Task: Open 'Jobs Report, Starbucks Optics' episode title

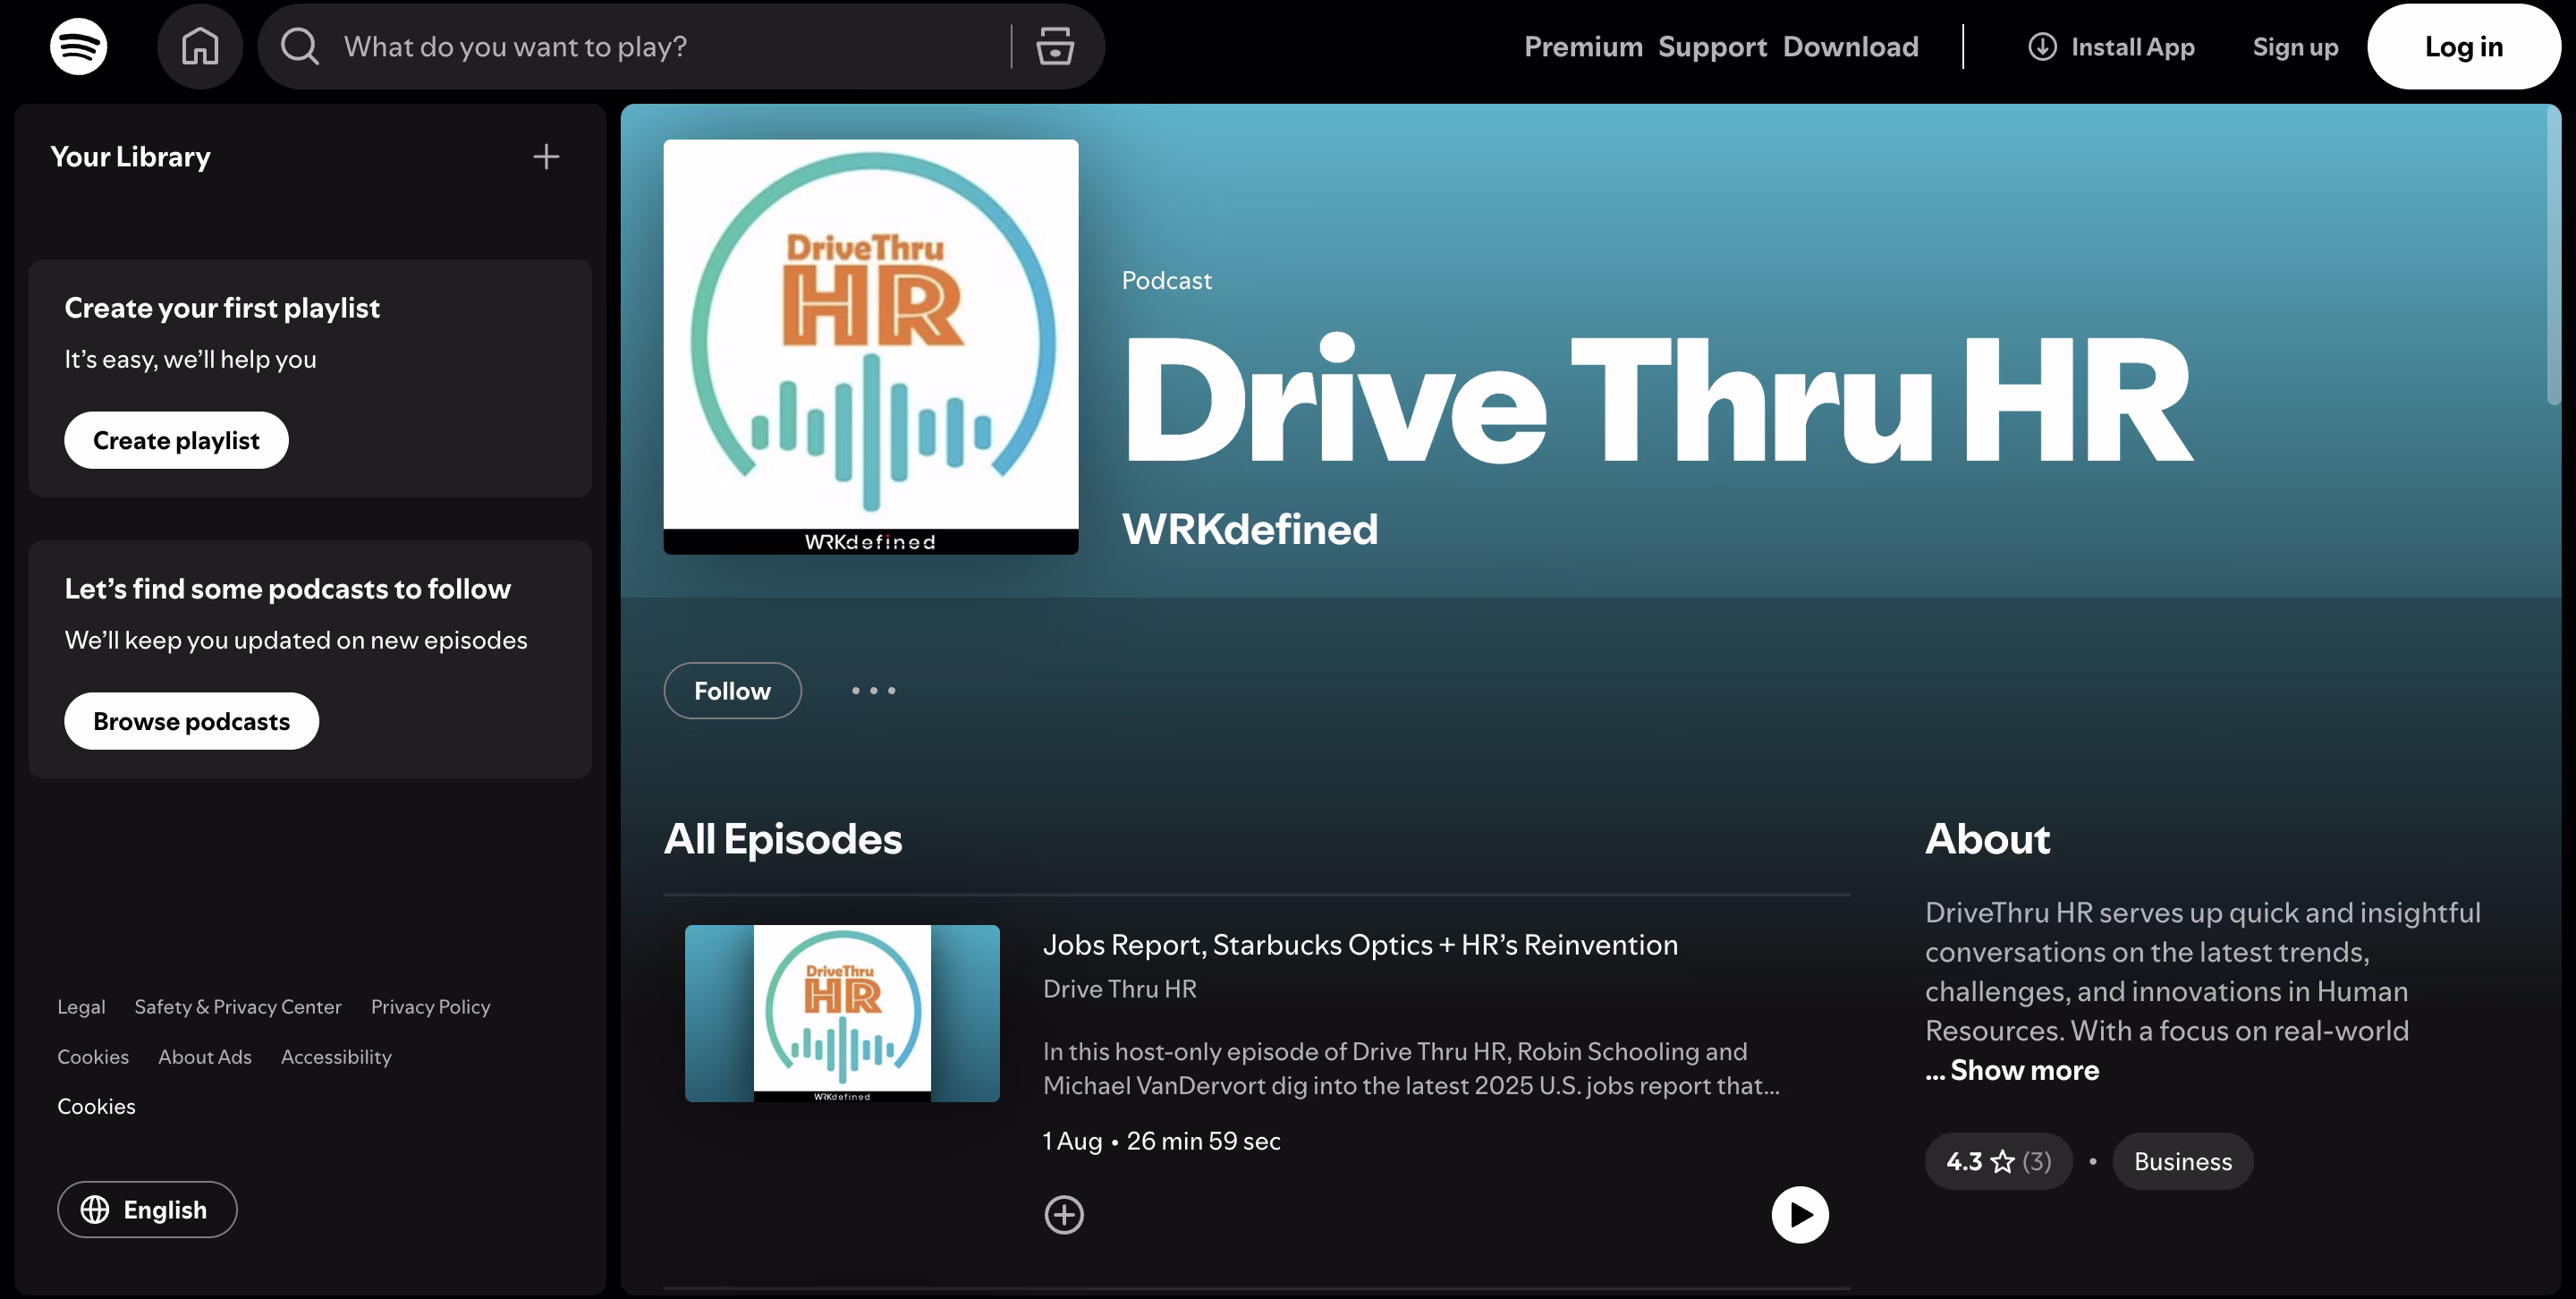Action: (x=1360, y=945)
